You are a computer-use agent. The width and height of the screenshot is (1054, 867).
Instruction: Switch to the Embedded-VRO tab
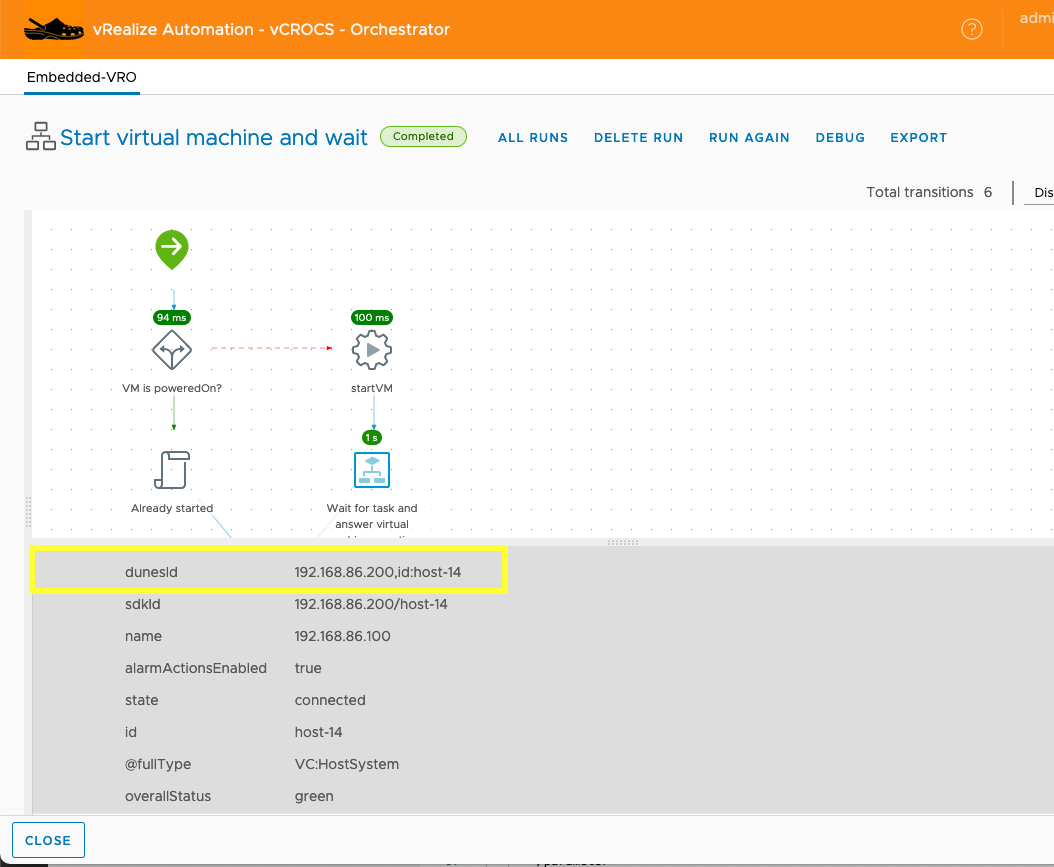83,77
